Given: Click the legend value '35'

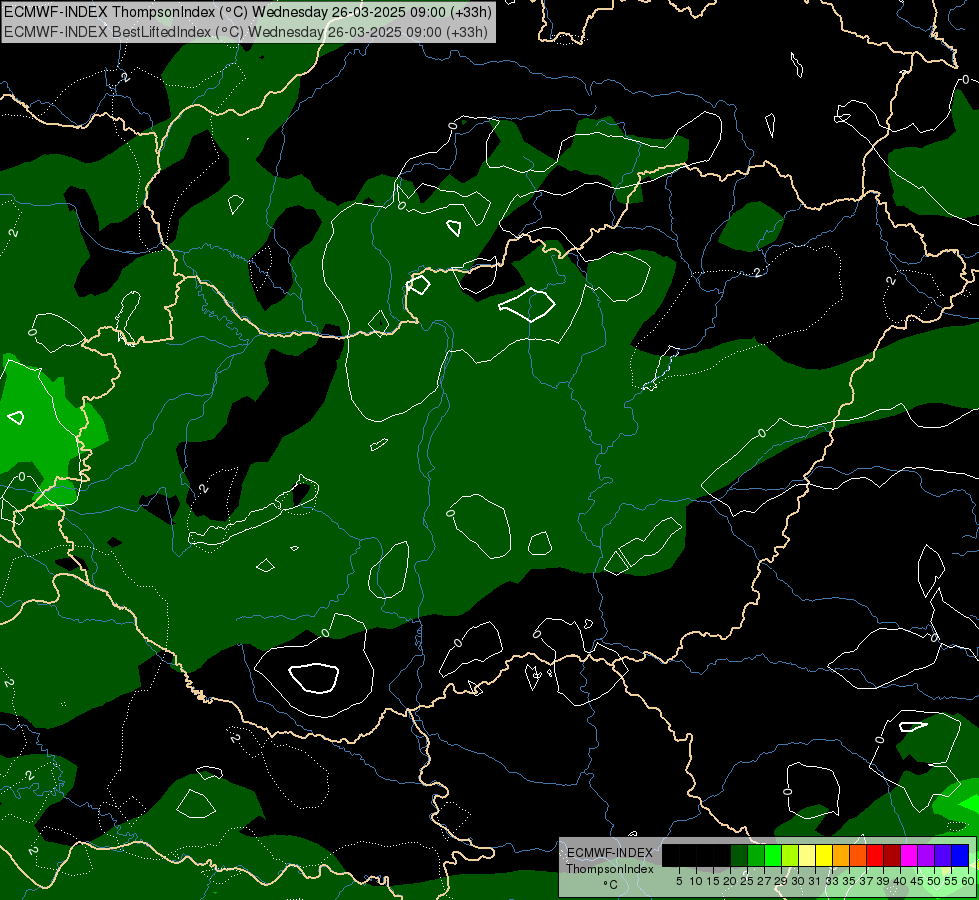Looking at the screenshot, I should point(849,881).
